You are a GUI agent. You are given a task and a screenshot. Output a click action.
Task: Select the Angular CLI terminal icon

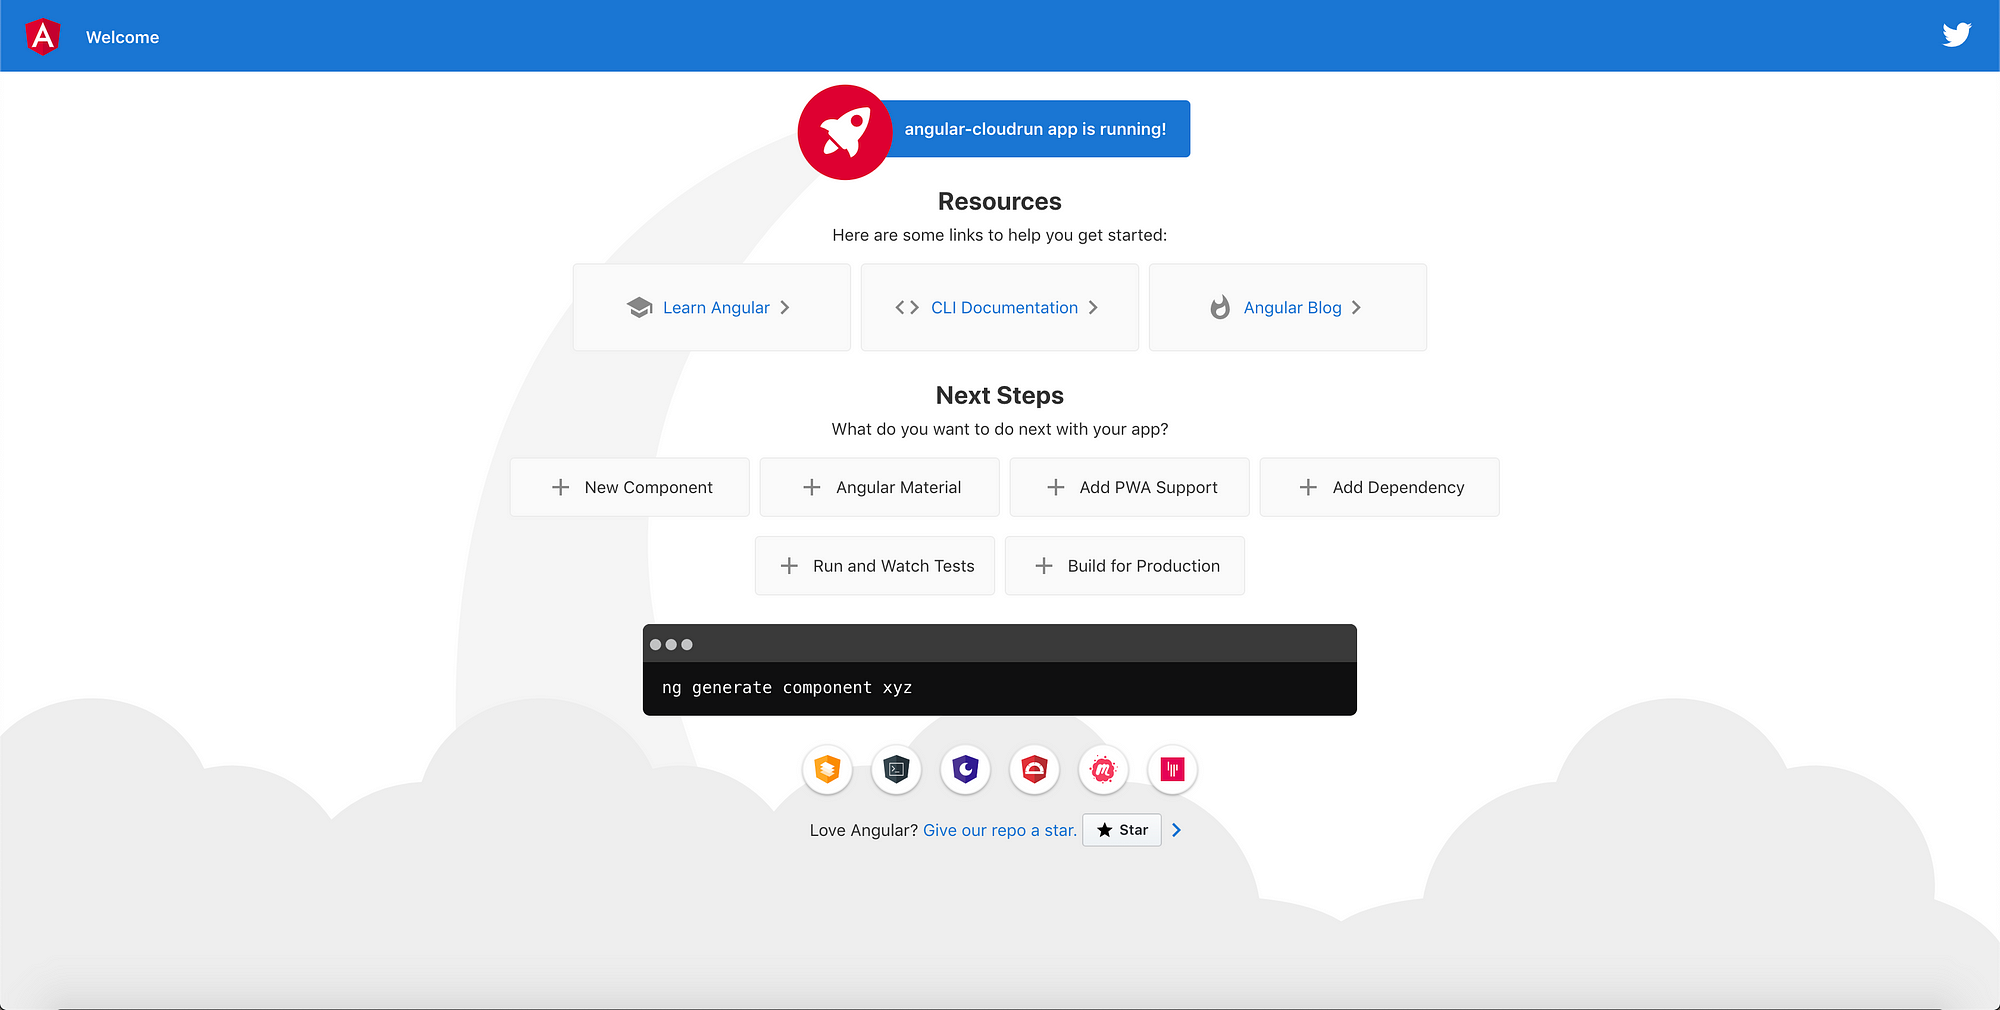point(896,770)
